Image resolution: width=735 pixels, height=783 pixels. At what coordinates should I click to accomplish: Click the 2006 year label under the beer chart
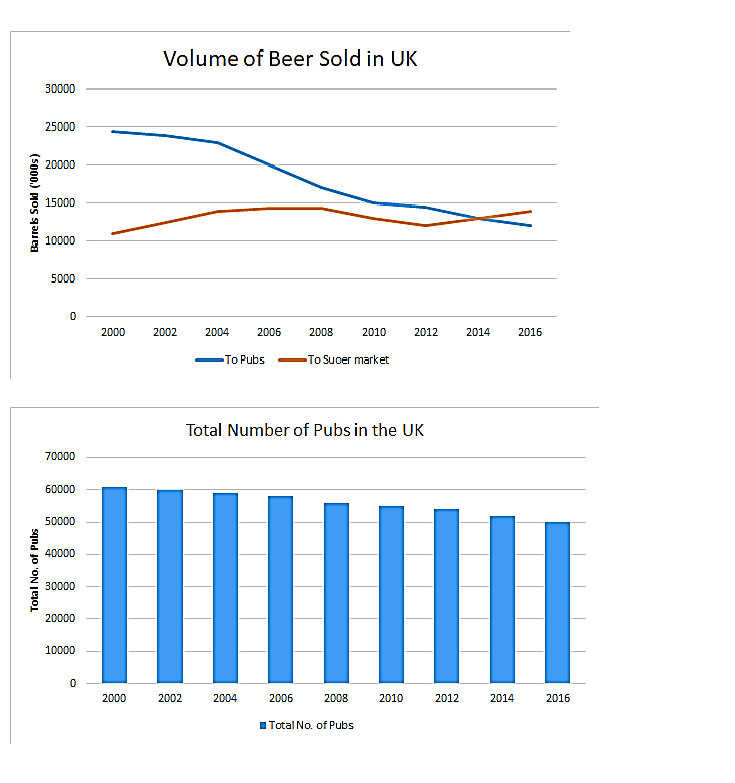coord(269,332)
